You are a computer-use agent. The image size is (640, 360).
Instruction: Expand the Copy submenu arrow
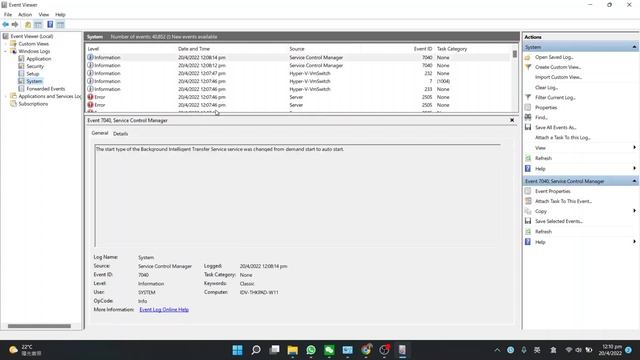[x=634, y=211]
